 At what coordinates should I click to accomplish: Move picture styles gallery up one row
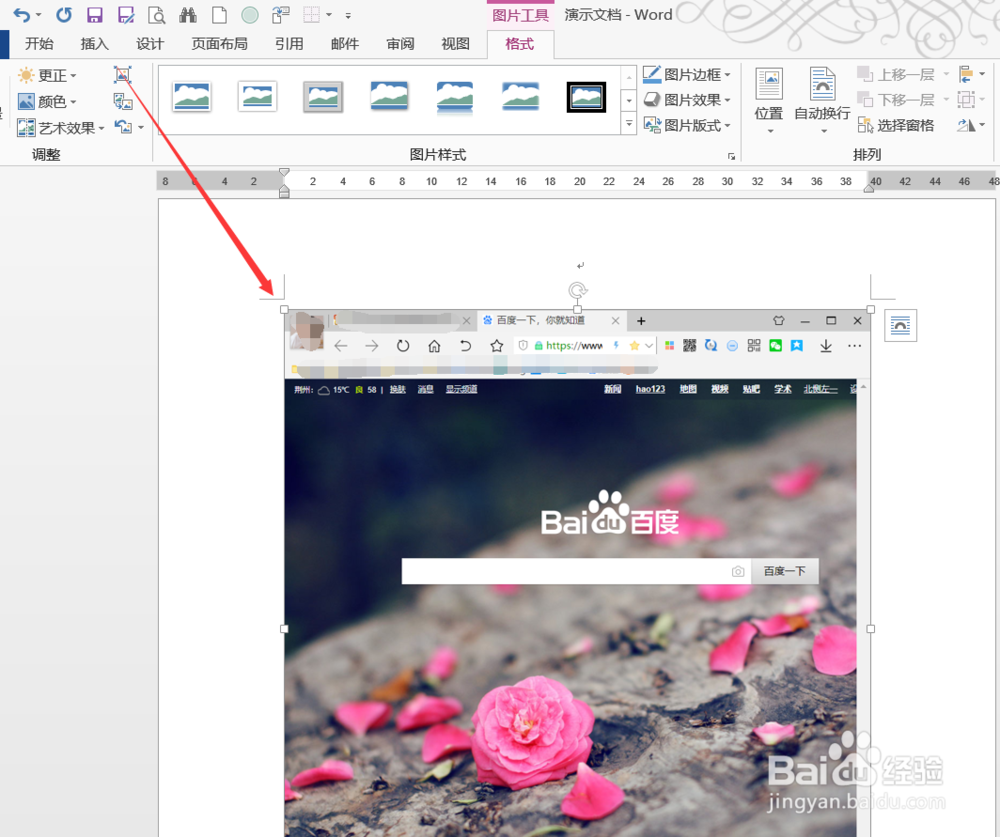coord(629,77)
